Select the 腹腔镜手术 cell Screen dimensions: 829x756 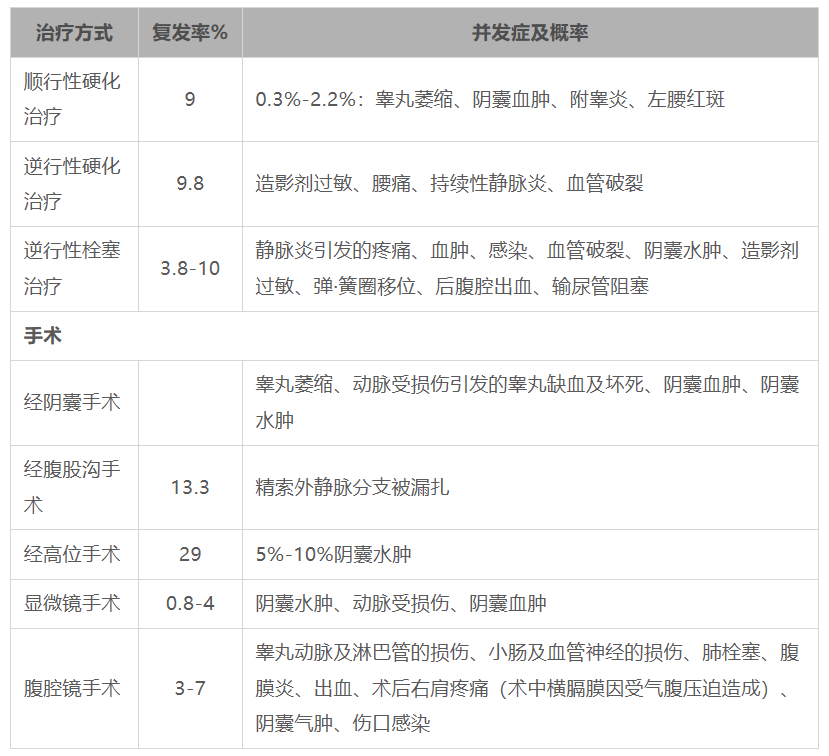tap(75, 688)
